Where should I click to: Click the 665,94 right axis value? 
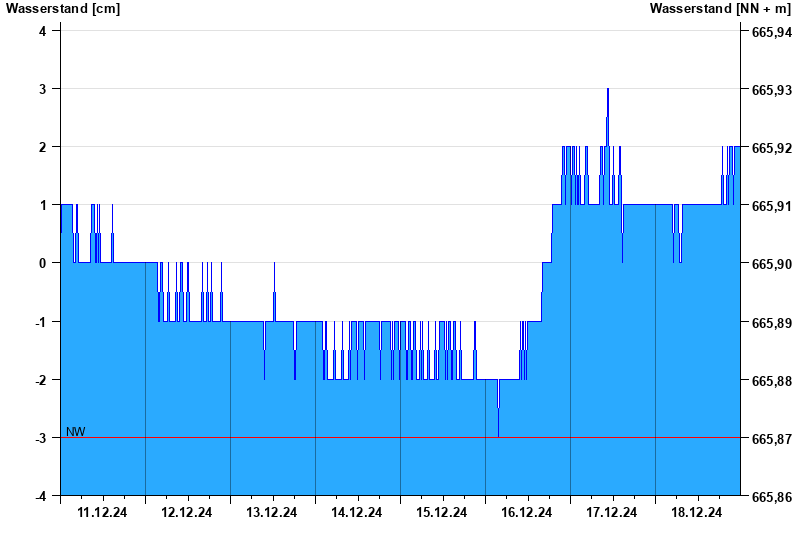pyautogui.click(x=771, y=32)
